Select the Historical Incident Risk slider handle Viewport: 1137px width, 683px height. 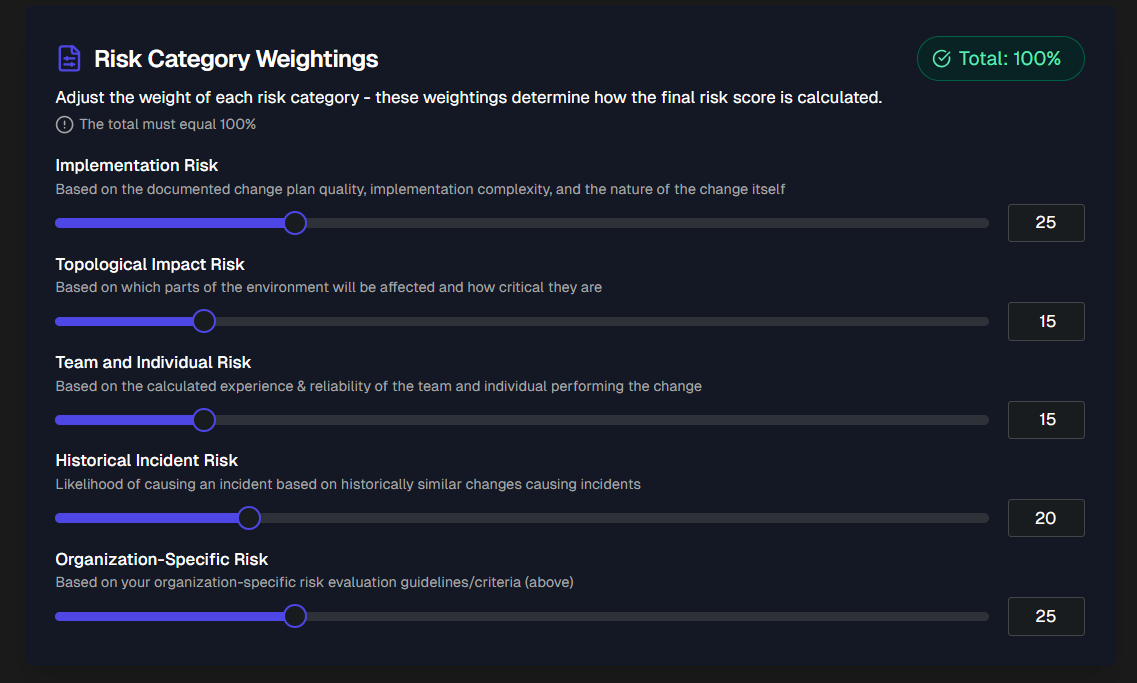click(249, 517)
